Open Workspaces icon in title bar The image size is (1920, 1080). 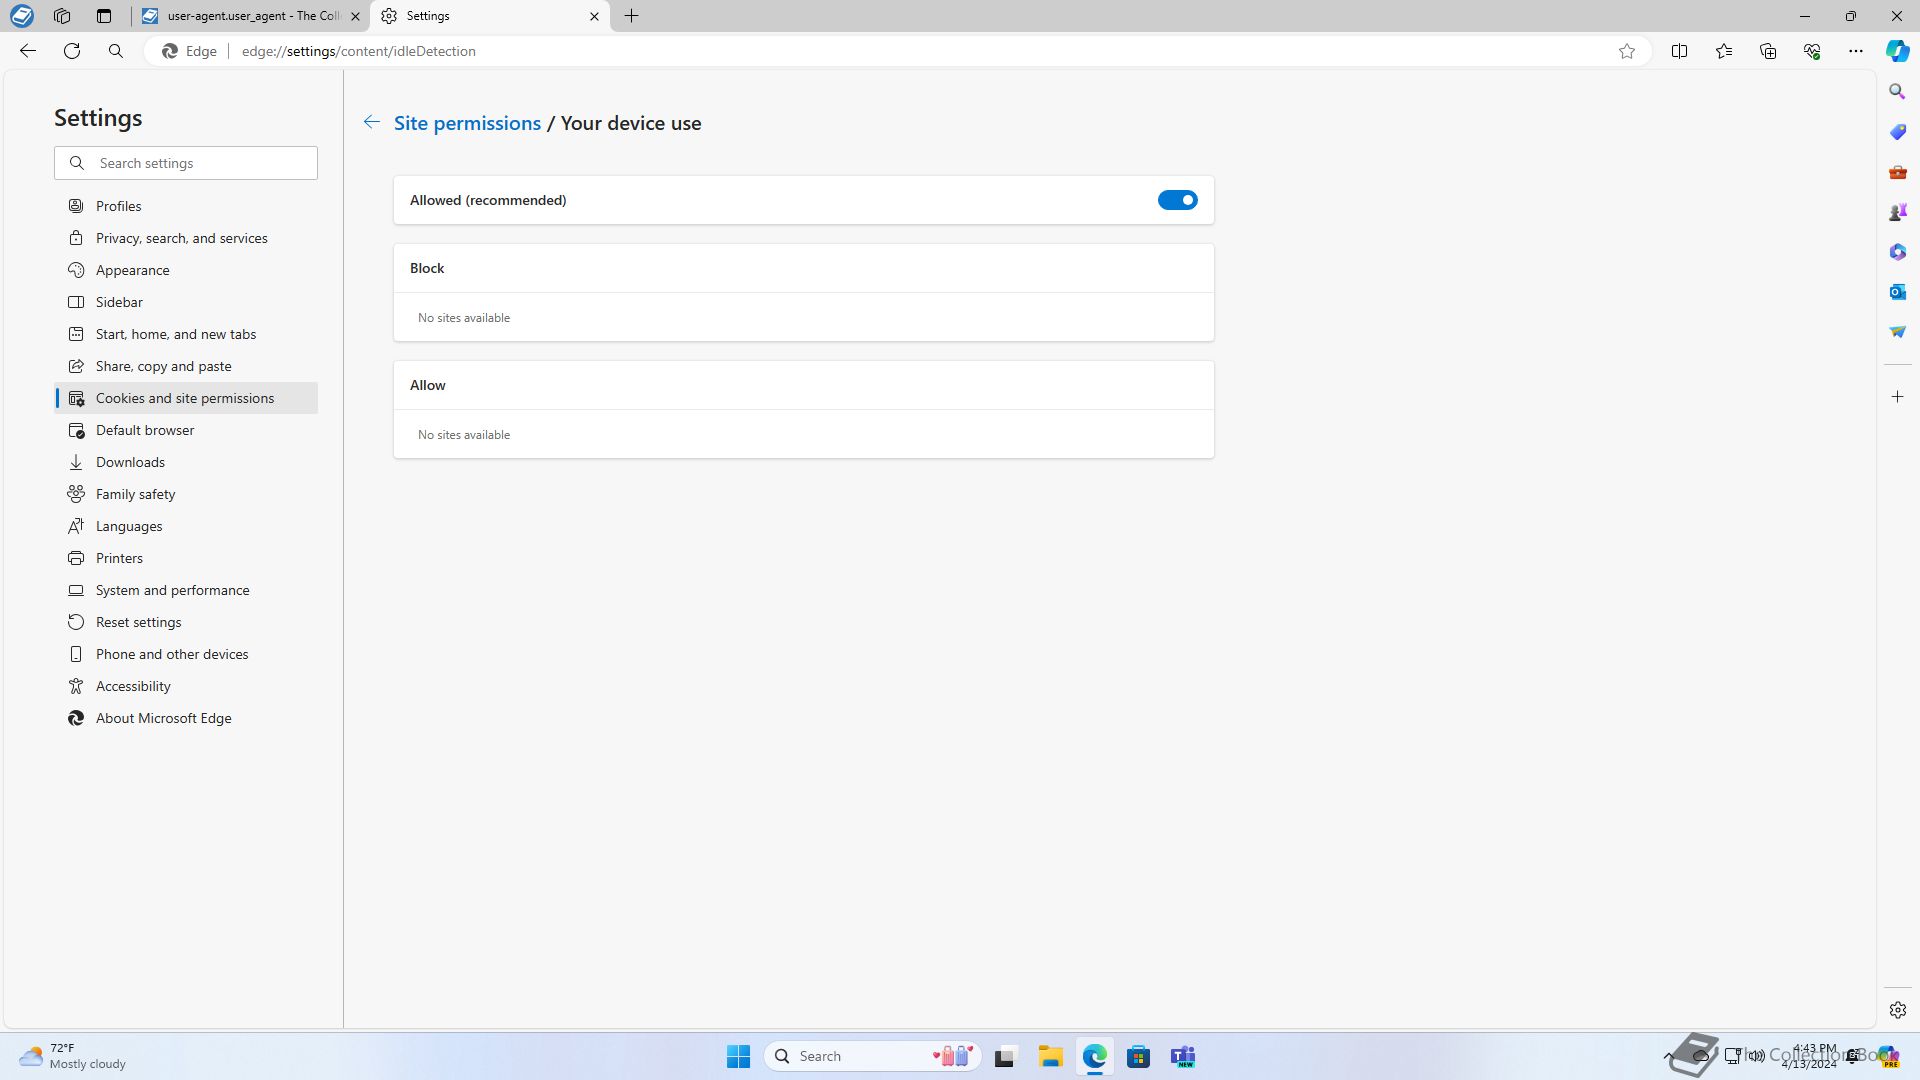click(x=62, y=16)
